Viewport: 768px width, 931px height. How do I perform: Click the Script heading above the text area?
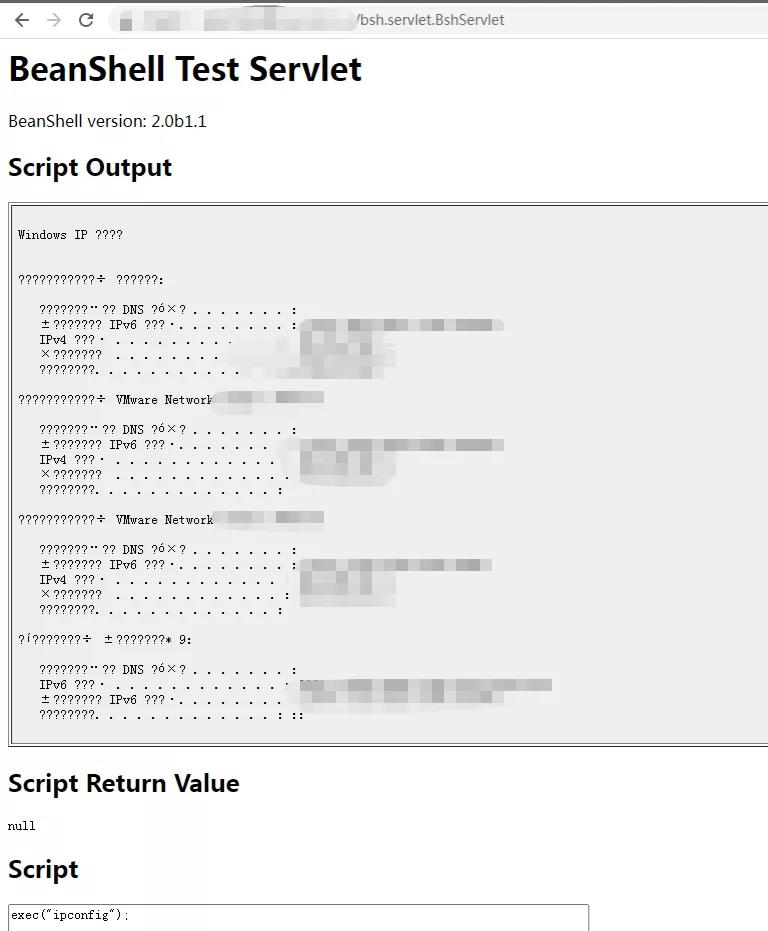tap(43, 869)
